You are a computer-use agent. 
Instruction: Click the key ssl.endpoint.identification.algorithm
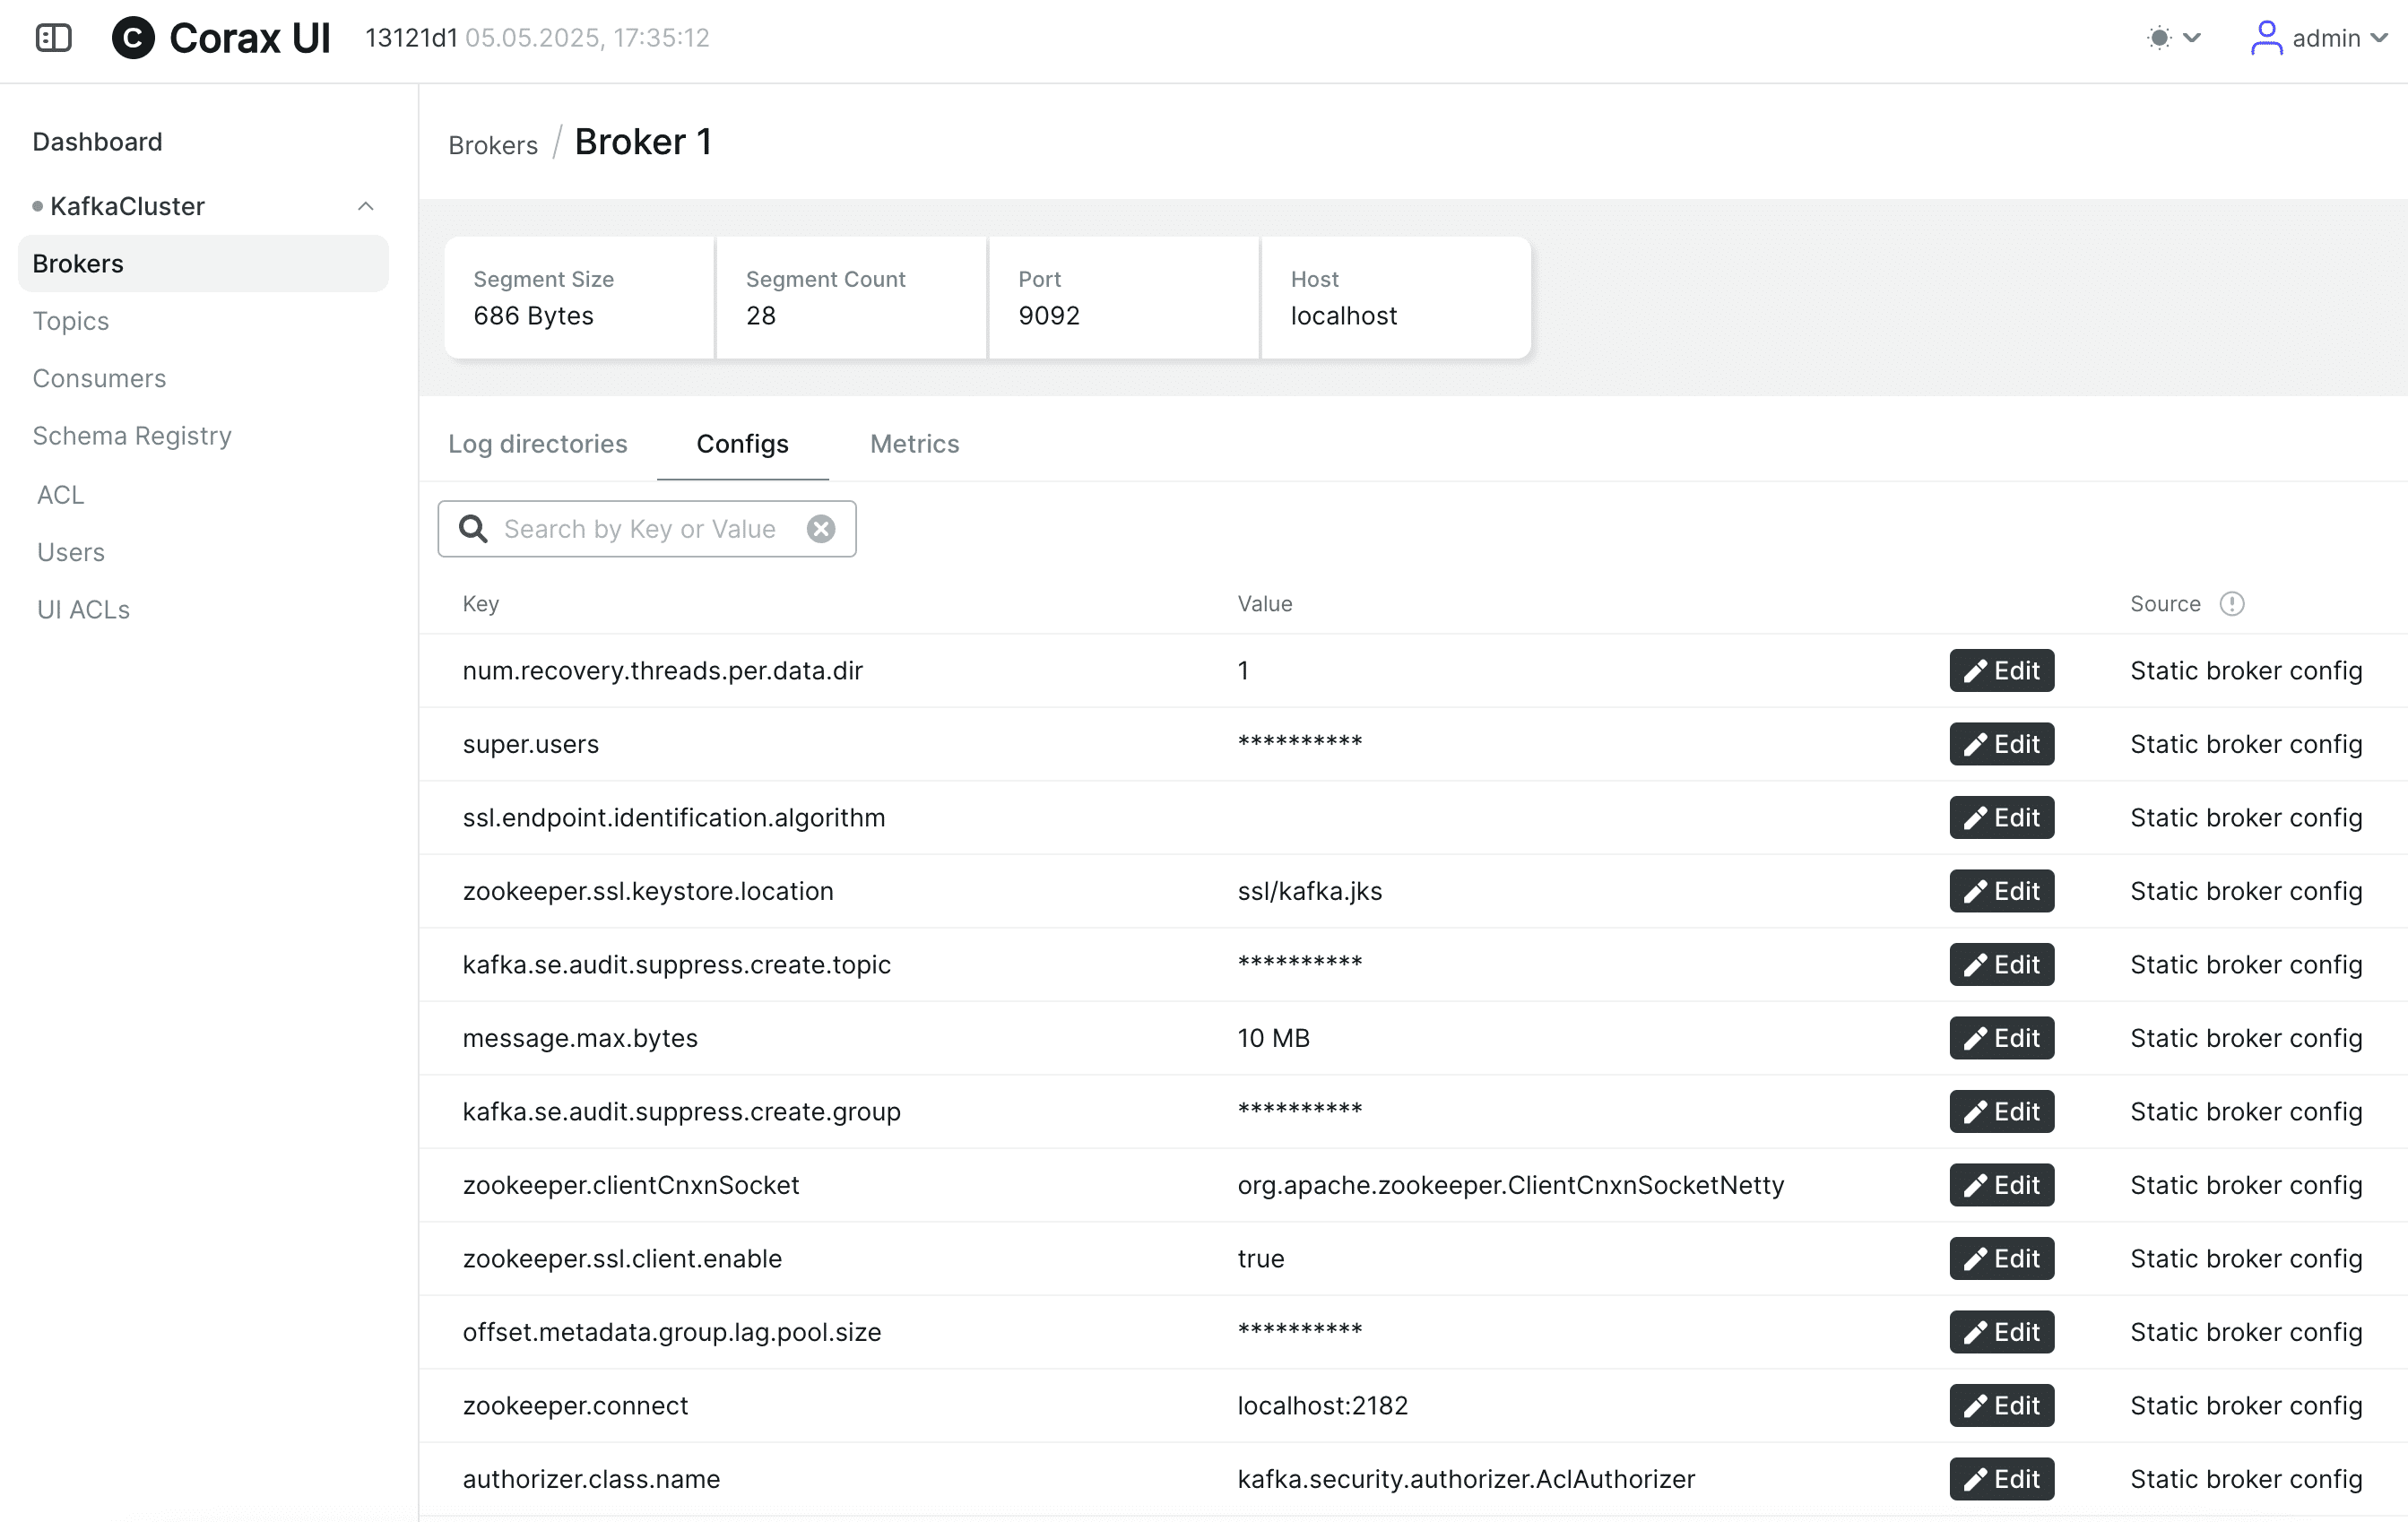(x=674, y=818)
